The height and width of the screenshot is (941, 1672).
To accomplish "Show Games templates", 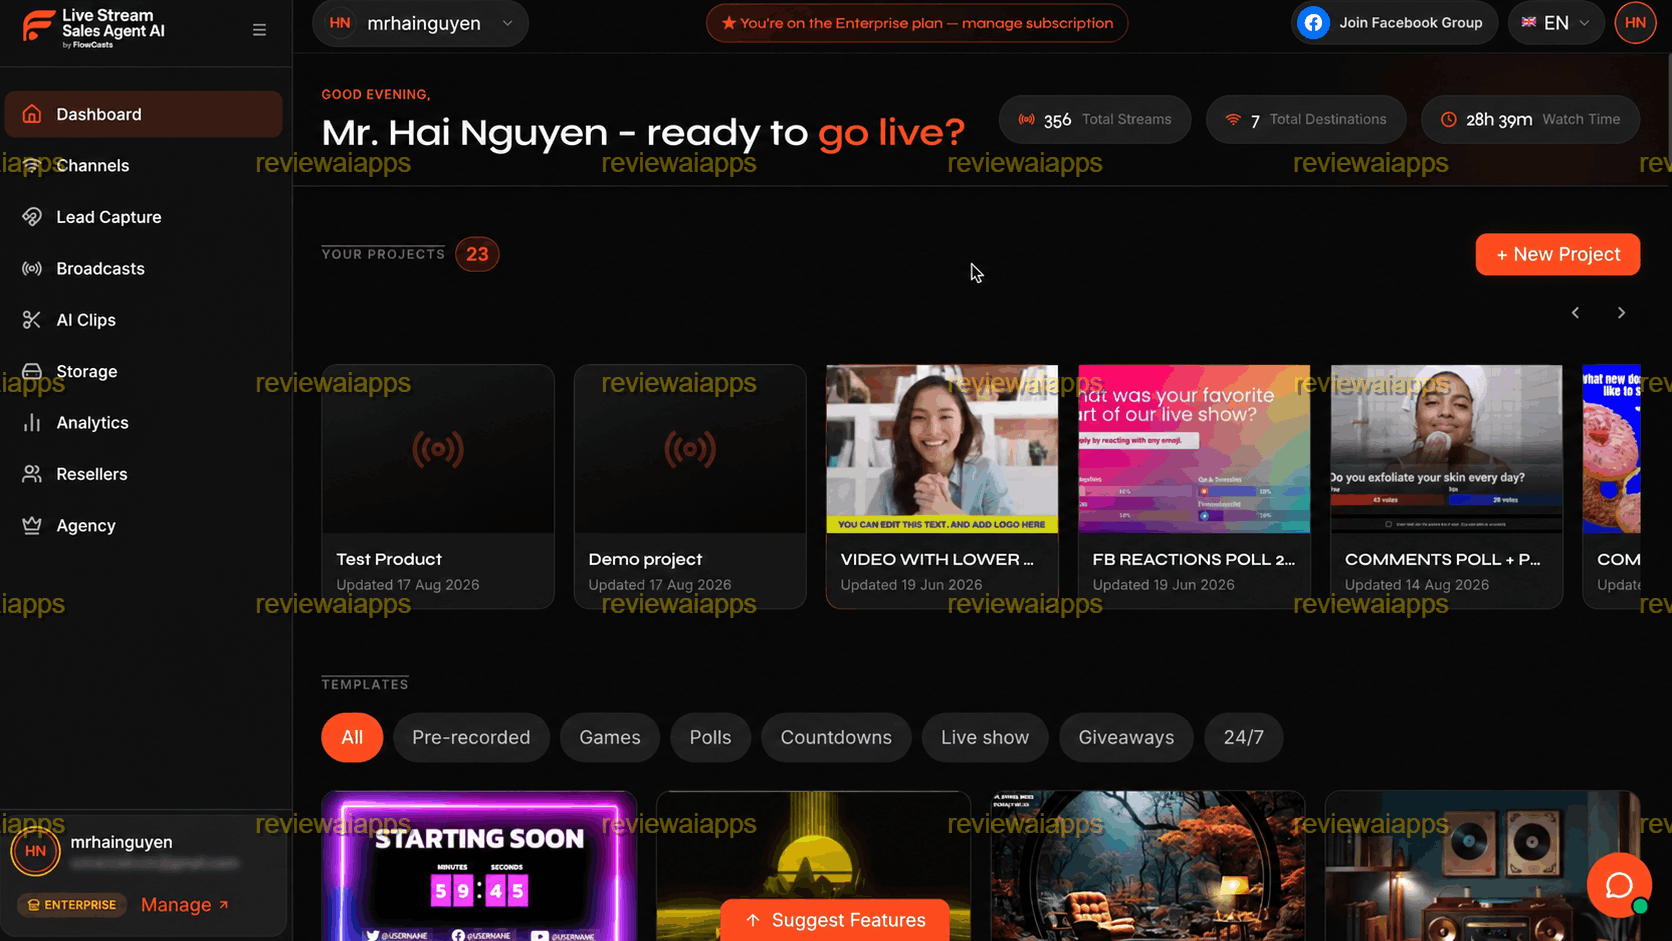I will coord(610,737).
